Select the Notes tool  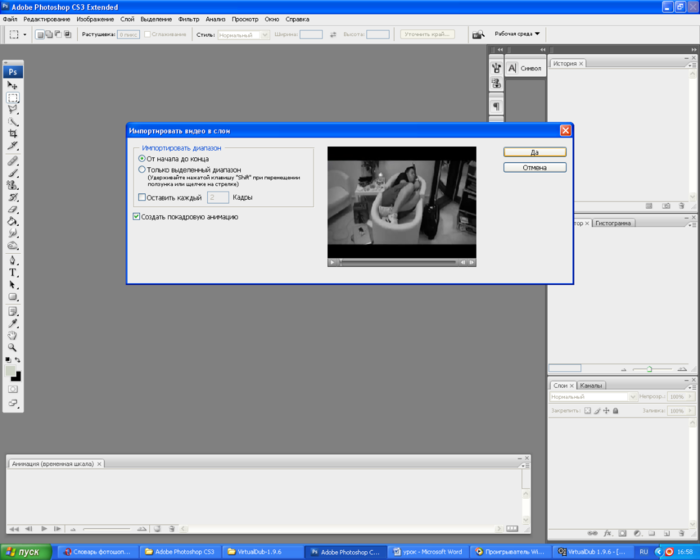click(12, 311)
